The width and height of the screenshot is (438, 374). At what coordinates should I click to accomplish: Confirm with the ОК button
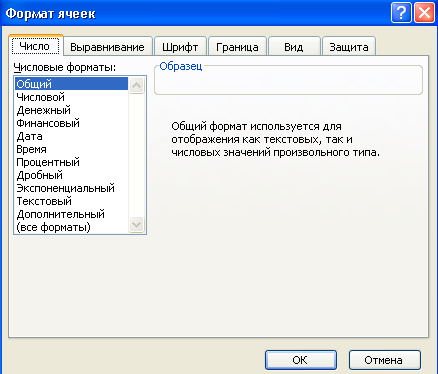coord(301,360)
